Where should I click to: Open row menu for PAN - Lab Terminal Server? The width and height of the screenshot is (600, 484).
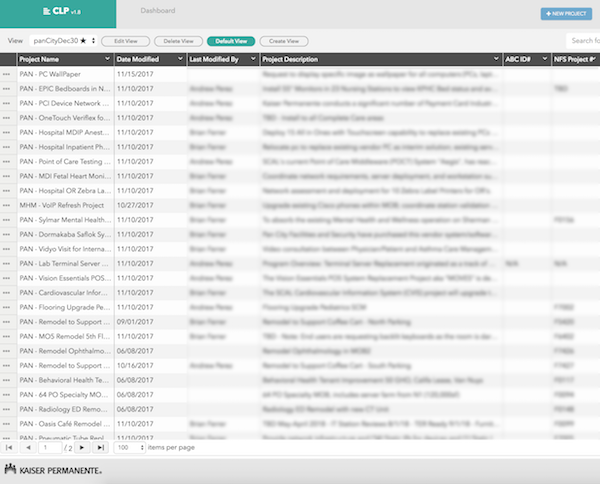tap(7, 264)
